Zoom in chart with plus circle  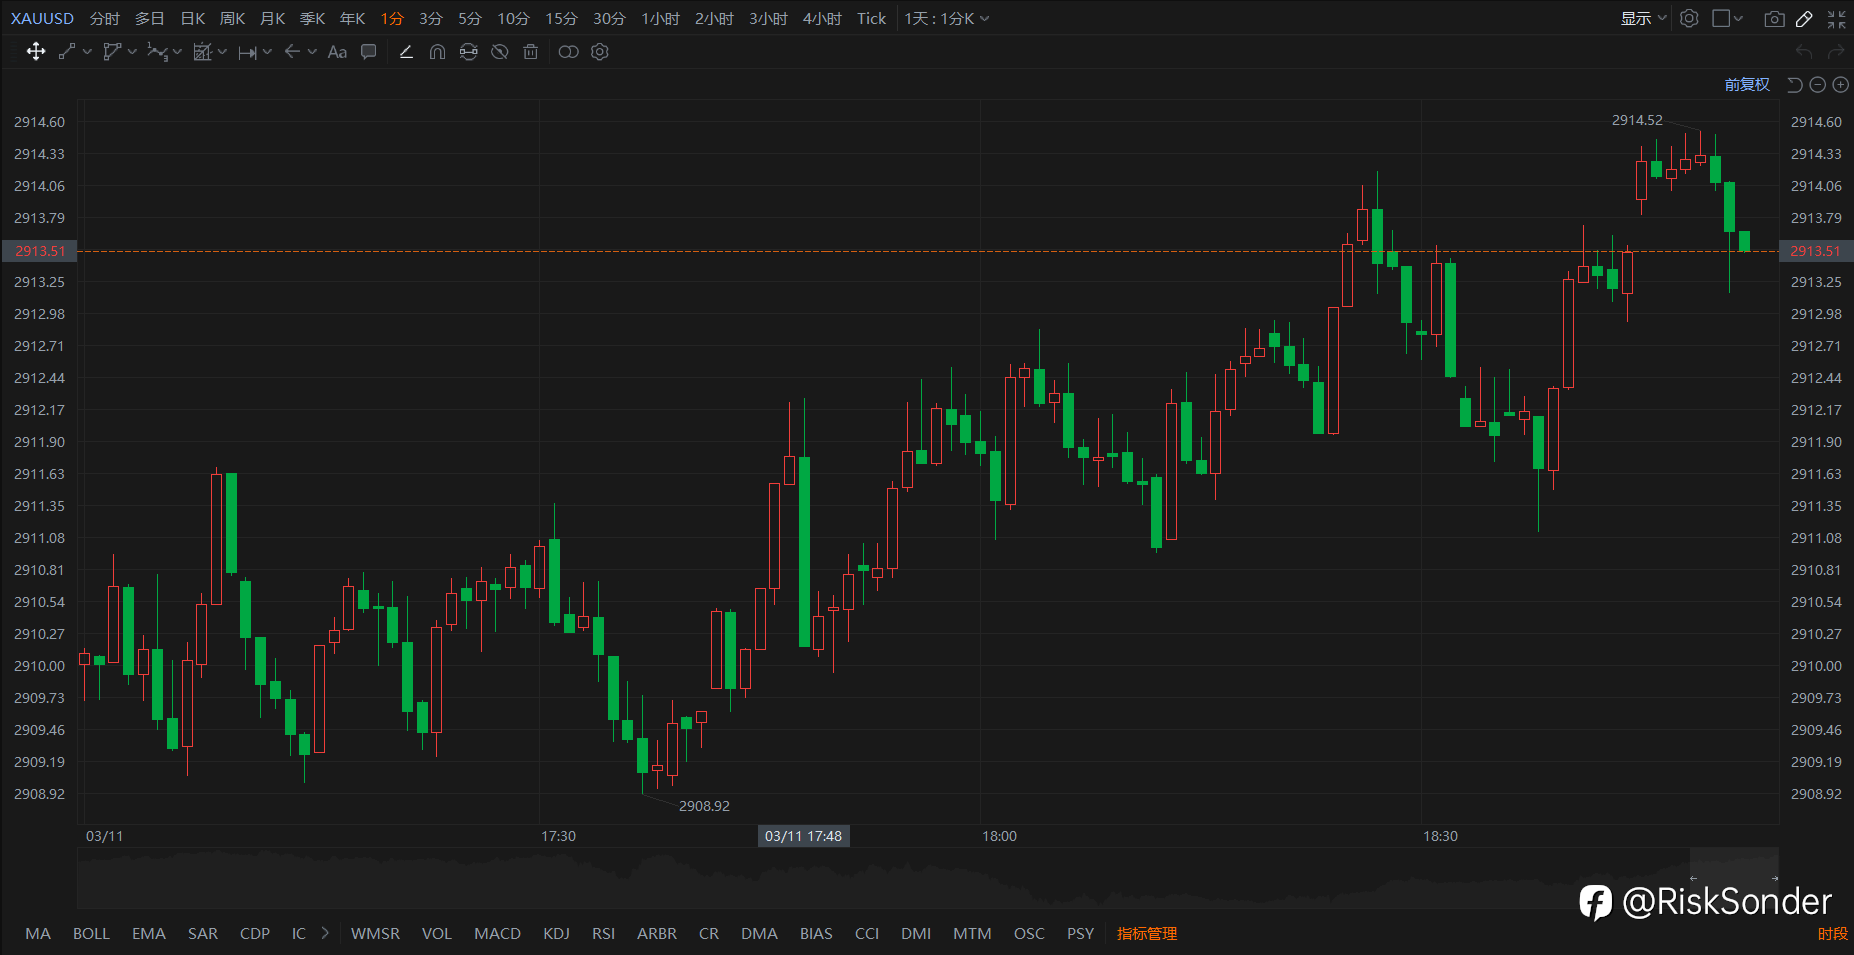[1840, 85]
